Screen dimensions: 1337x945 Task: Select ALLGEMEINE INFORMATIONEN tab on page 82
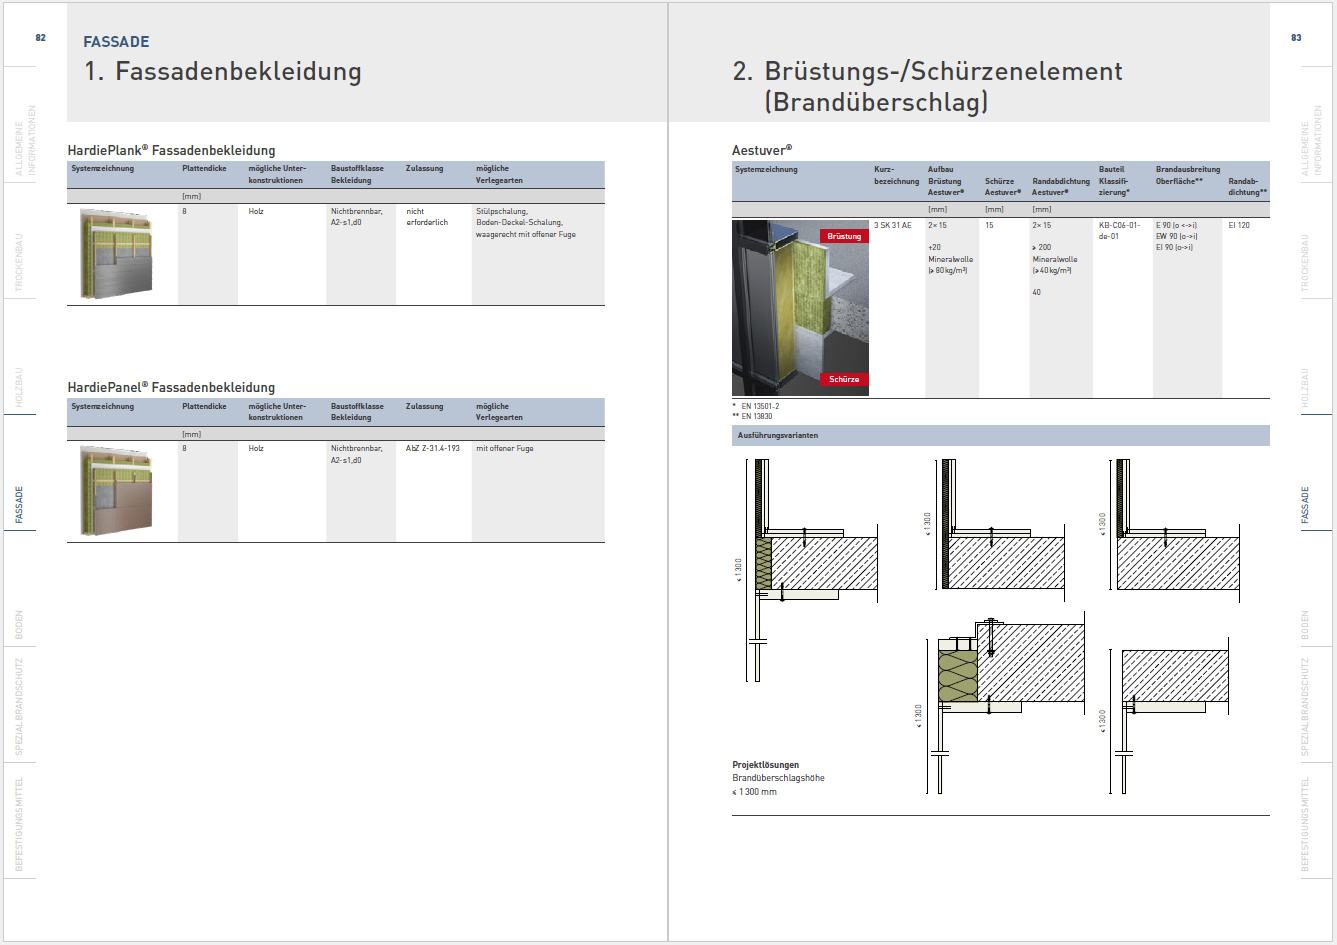pos(25,140)
